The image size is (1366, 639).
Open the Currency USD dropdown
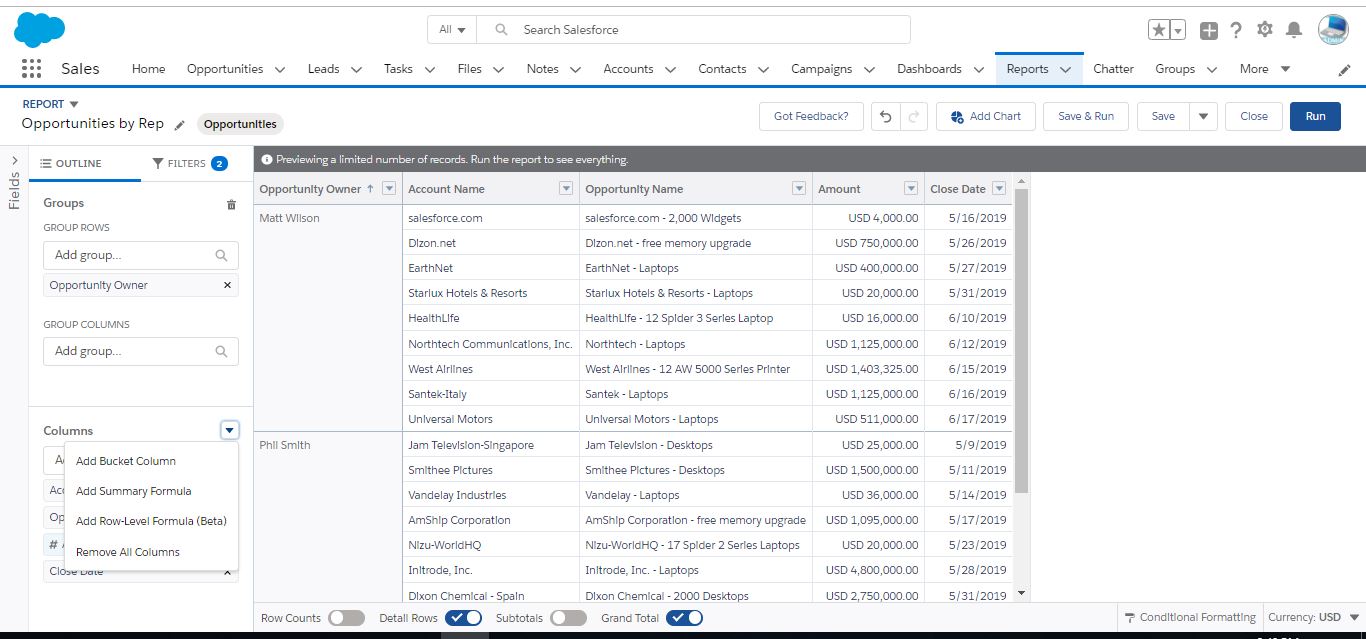coord(1313,617)
